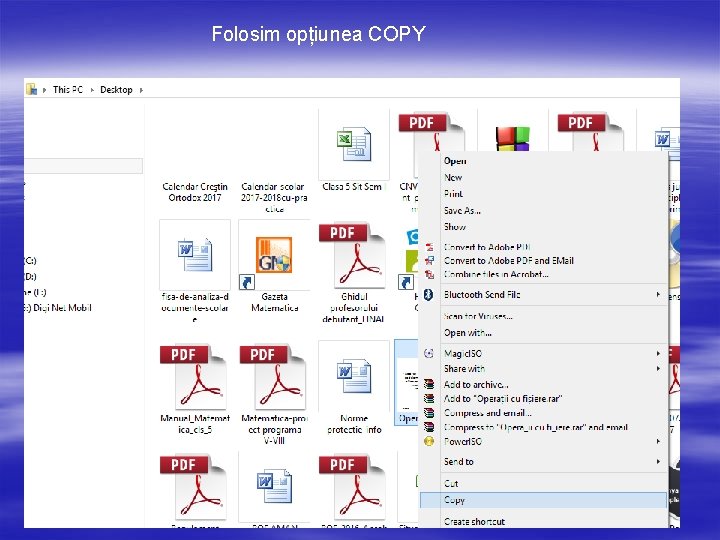Click Desktop in the address bar
Viewport: 720px width, 540px height.
(116, 90)
